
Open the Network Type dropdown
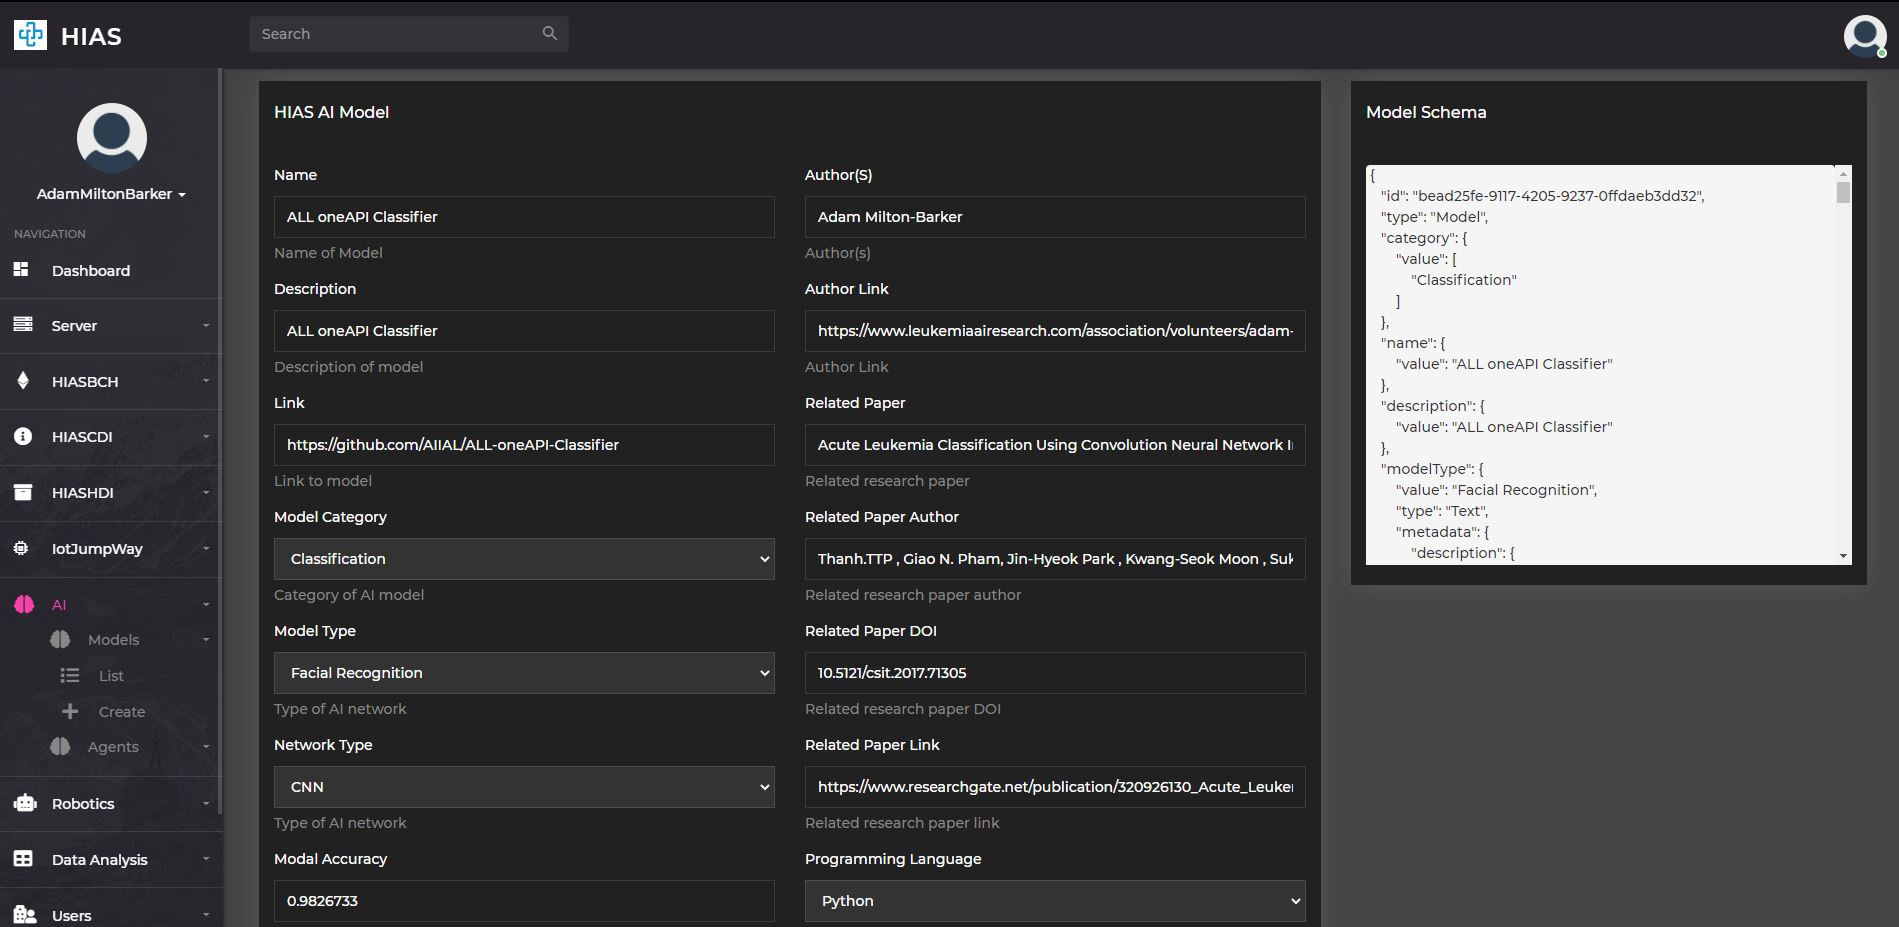tap(524, 787)
